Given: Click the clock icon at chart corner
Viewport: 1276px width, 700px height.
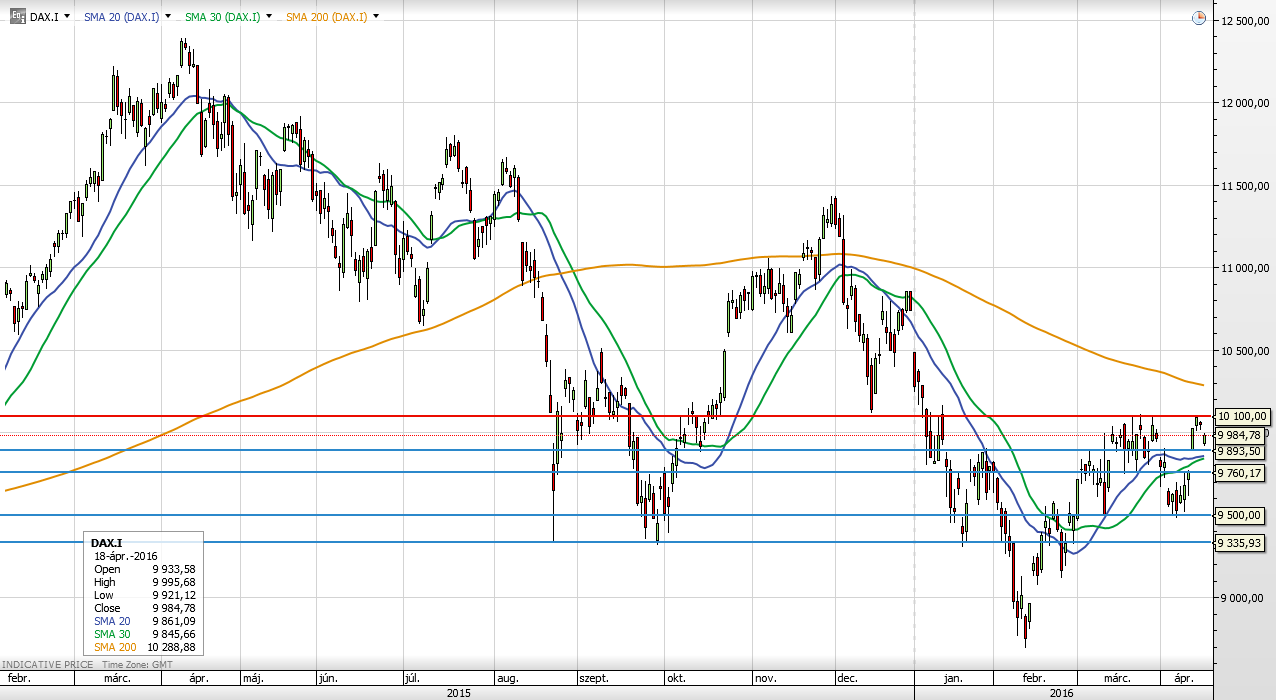Looking at the screenshot, I should coord(1199,18).
